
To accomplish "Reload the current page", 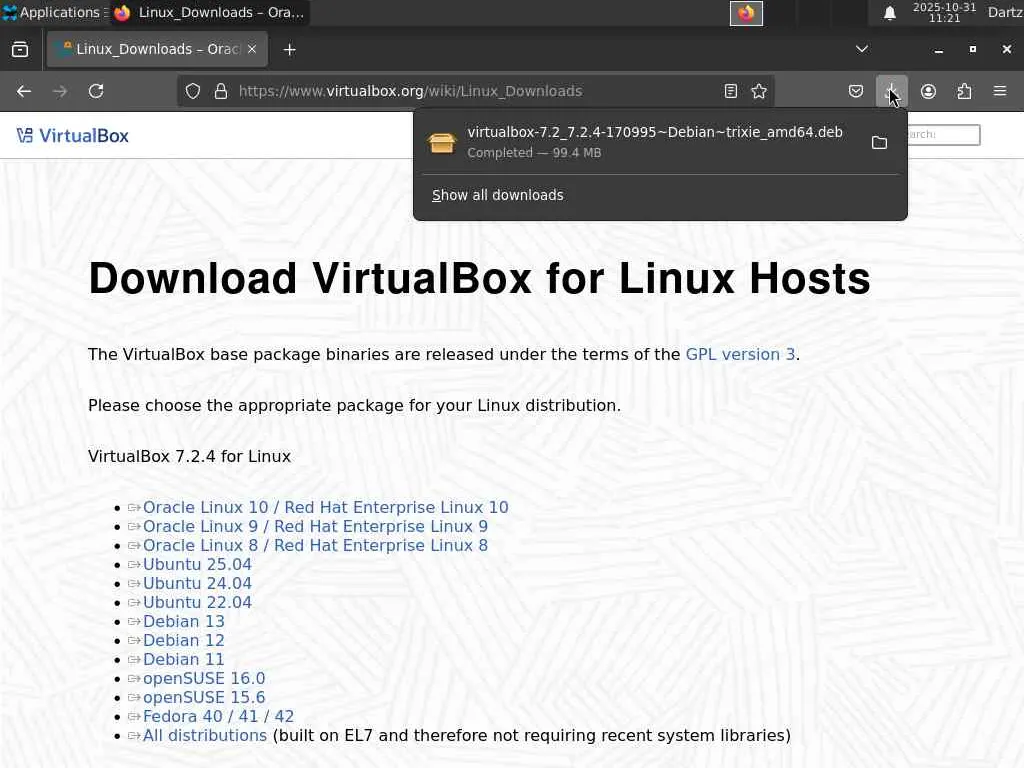I will point(96,91).
